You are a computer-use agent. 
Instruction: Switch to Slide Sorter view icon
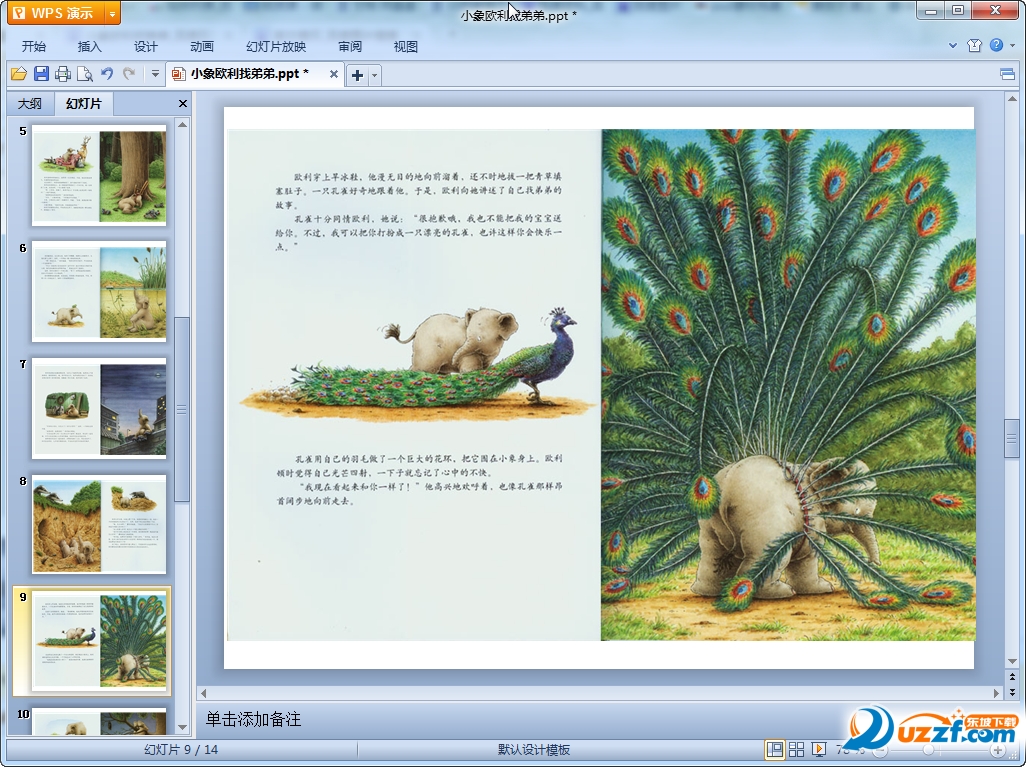point(796,749)
